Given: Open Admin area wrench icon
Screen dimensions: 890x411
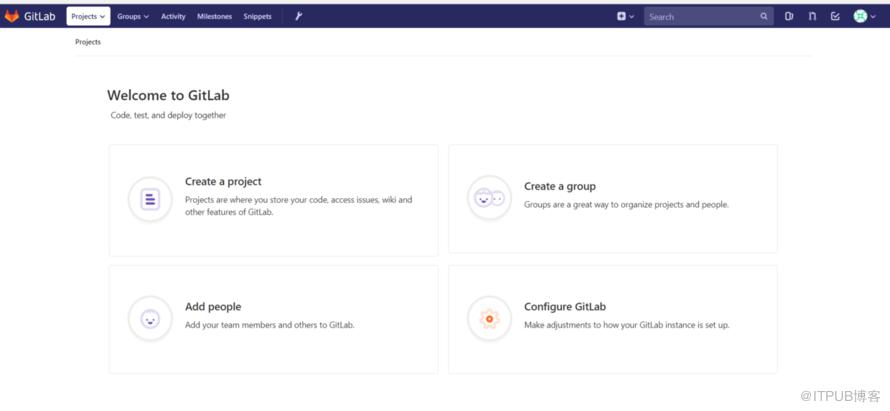Looking at the screenshot, I should [x=299, y=16].
